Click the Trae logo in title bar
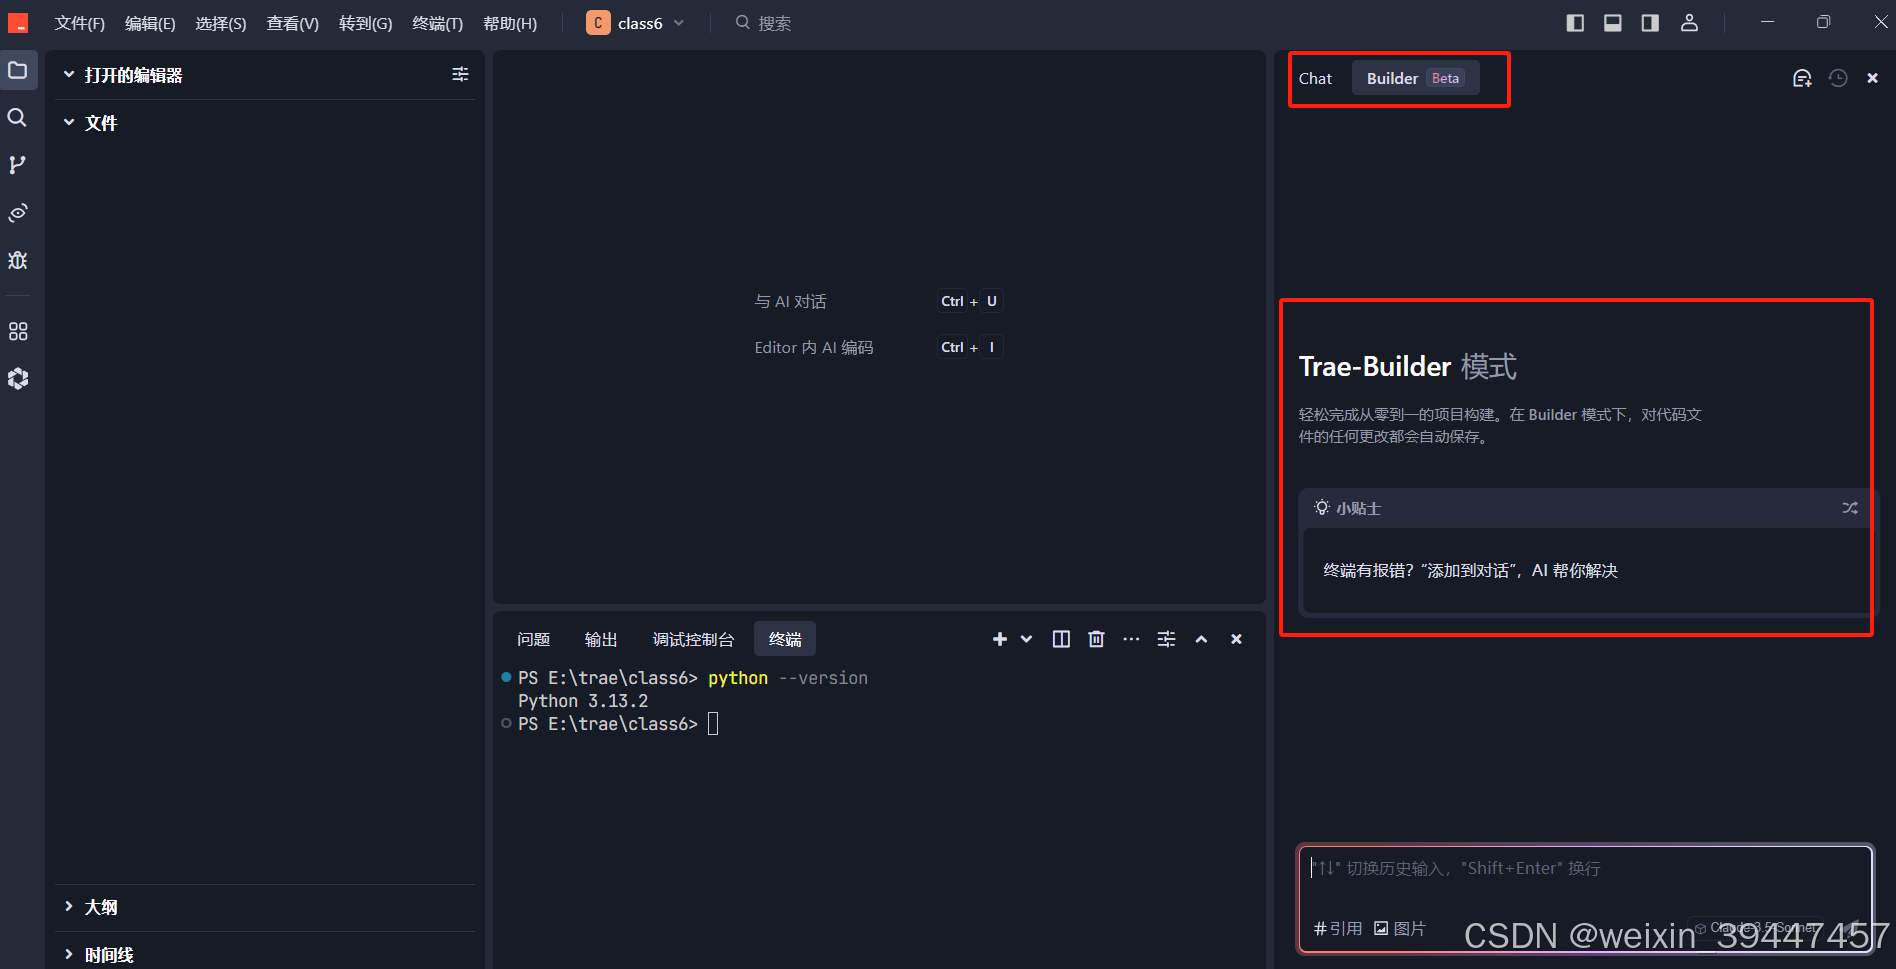 [18, 22]
